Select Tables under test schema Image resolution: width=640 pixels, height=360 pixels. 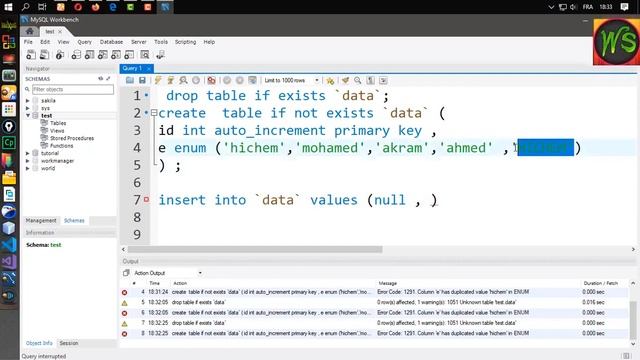point(58,123)
